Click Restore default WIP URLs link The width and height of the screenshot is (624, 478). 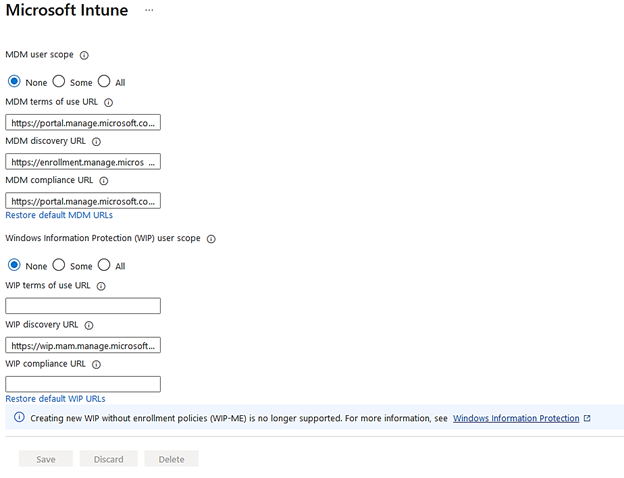(x=55, y=398)
